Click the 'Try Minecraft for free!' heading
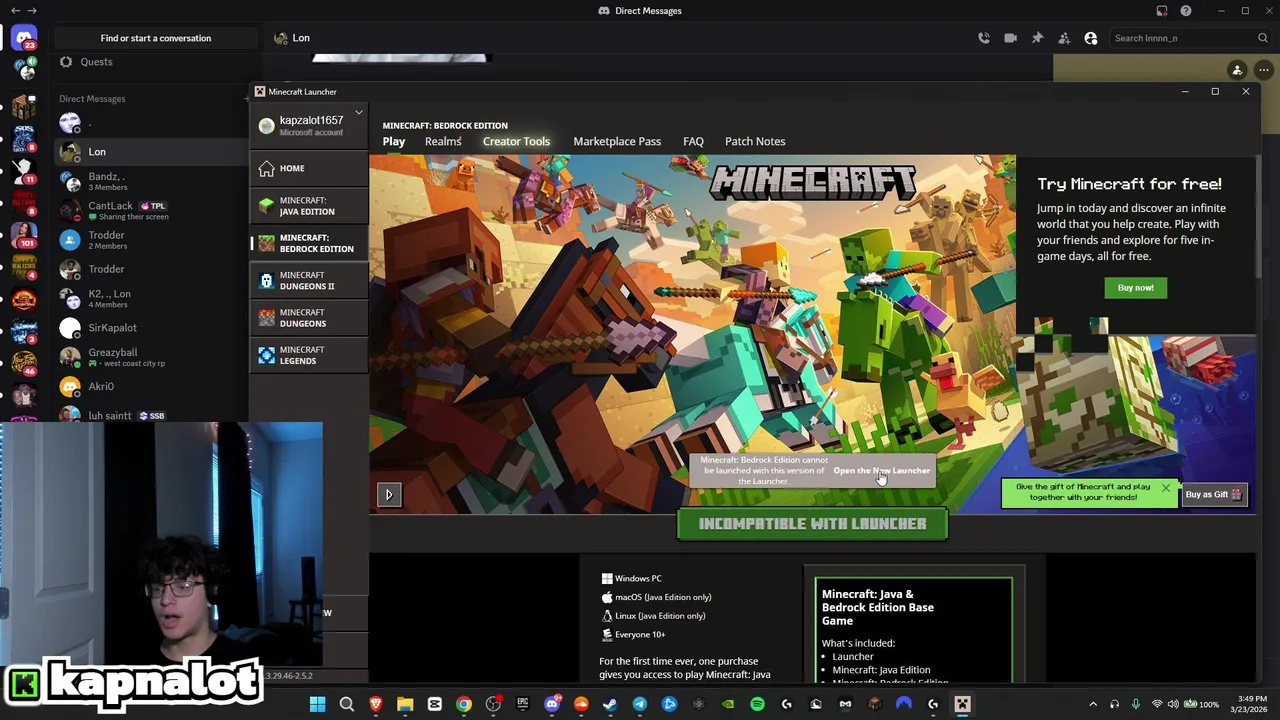The image size is (1280, 720). coord(1129,184)
